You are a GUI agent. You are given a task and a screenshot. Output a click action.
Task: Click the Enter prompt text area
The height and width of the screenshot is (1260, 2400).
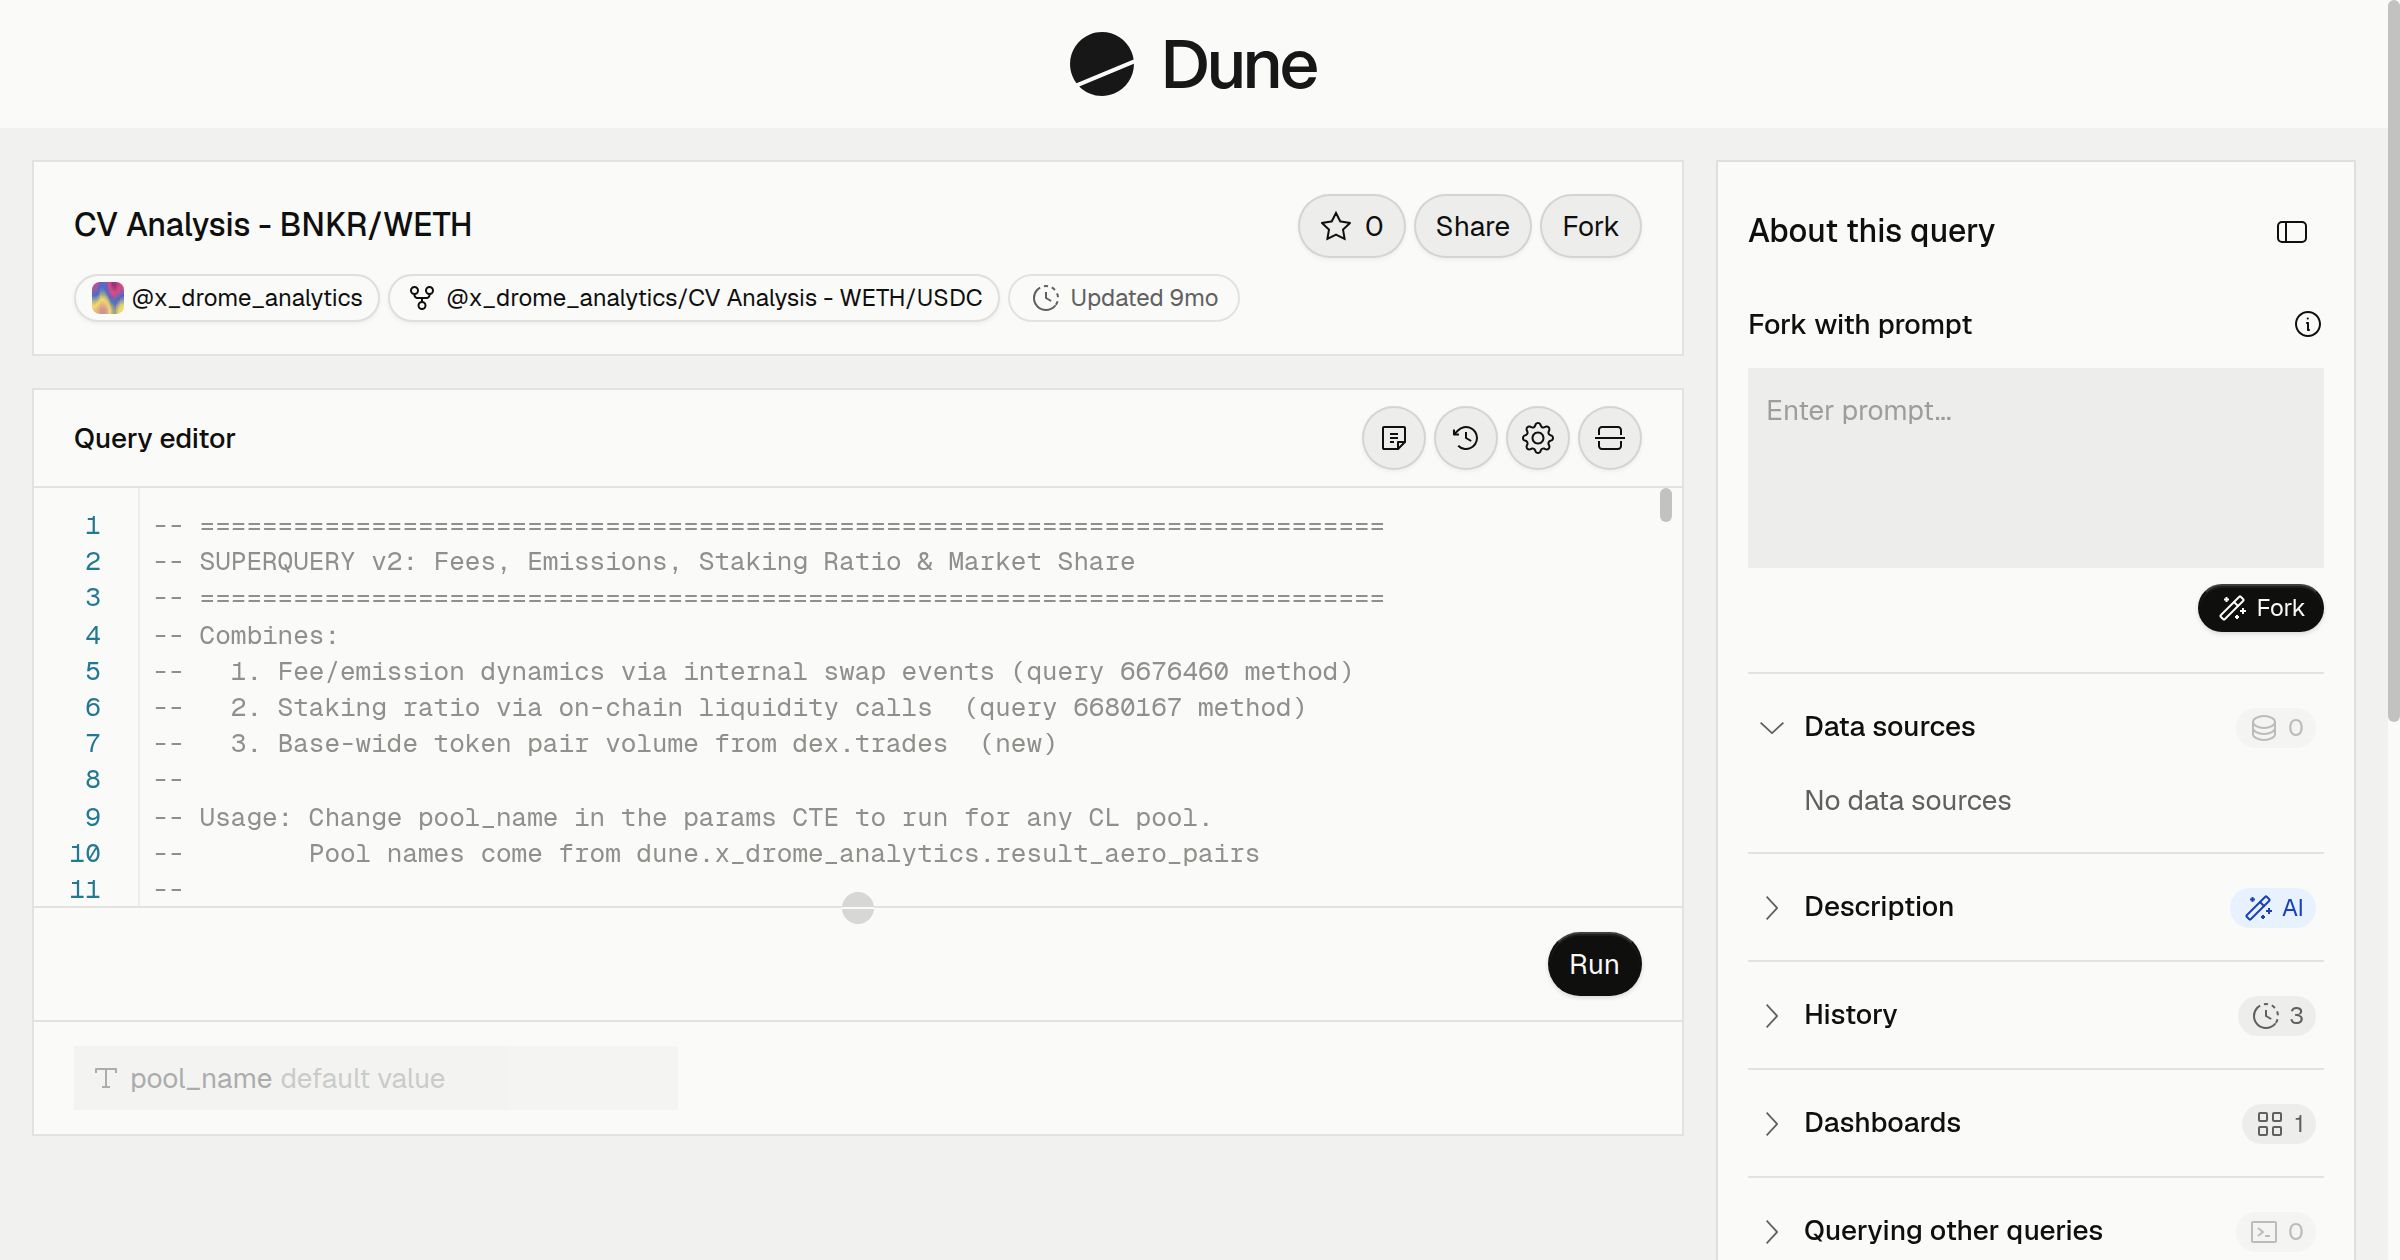click(x=2035, y=468)
